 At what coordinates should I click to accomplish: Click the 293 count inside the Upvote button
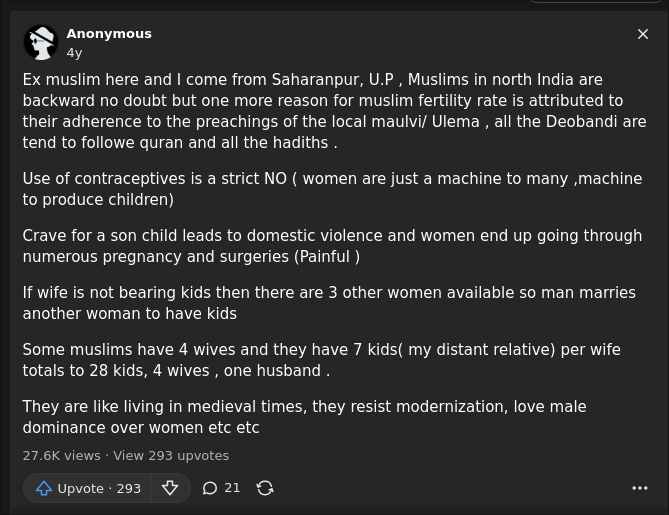click(128, 489)
